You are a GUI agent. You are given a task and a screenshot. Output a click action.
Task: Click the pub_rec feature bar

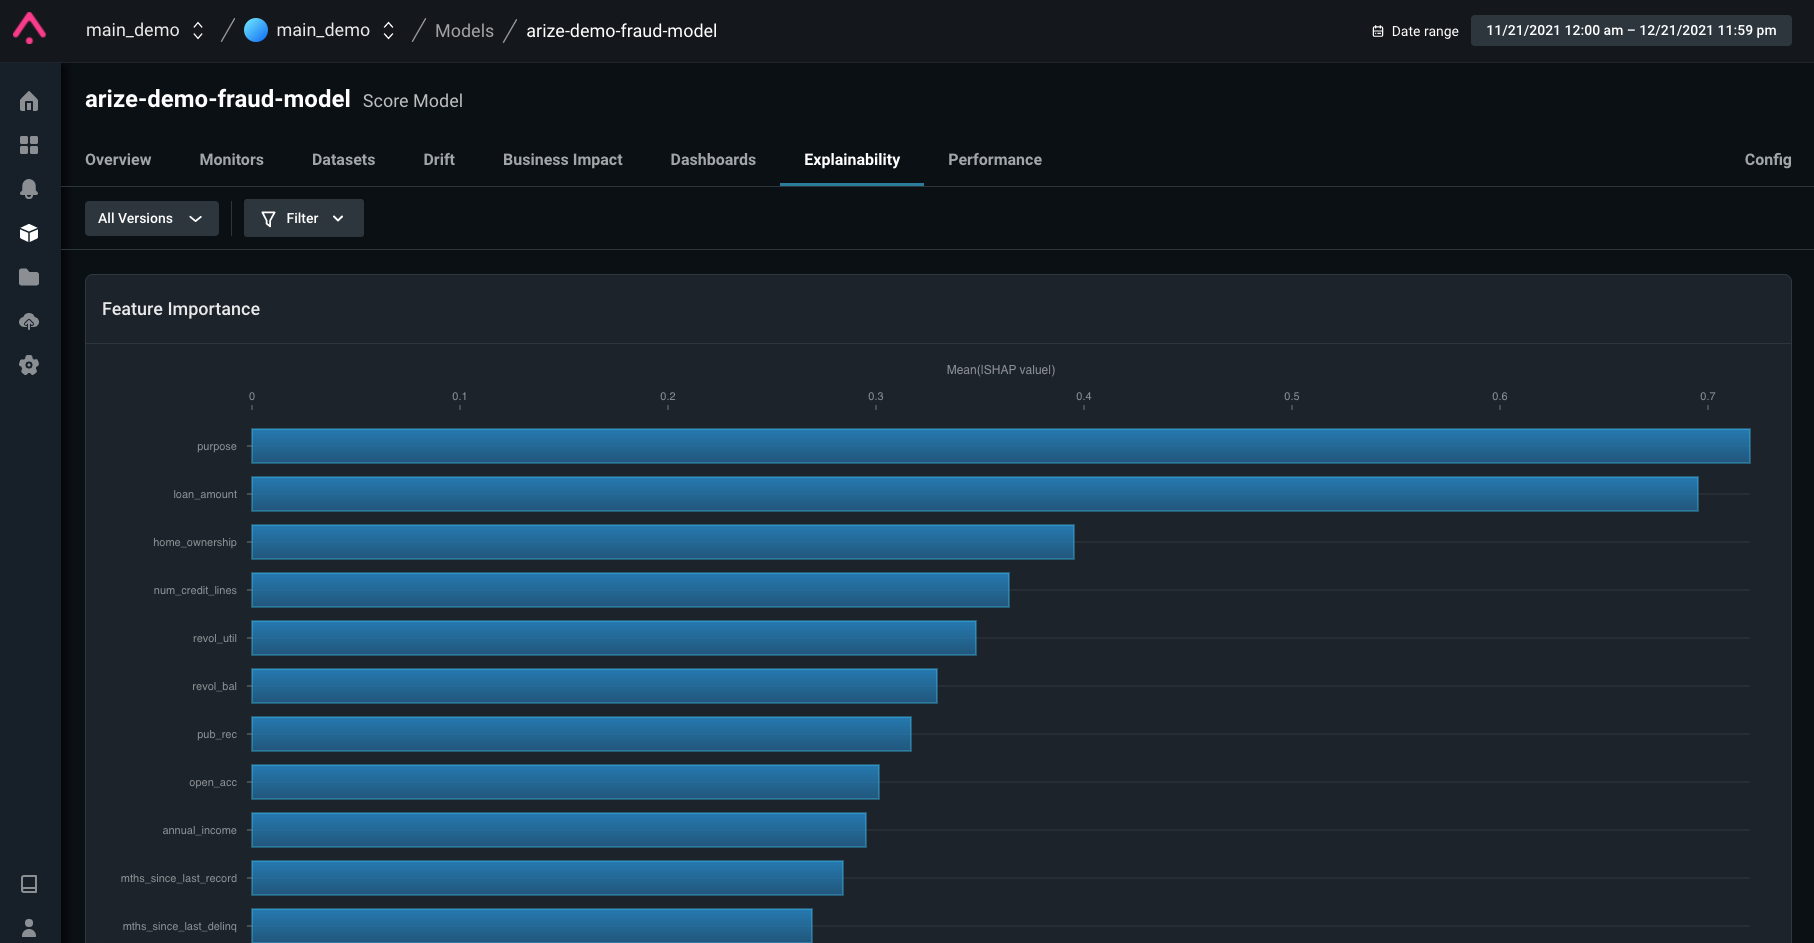(581, 734)
